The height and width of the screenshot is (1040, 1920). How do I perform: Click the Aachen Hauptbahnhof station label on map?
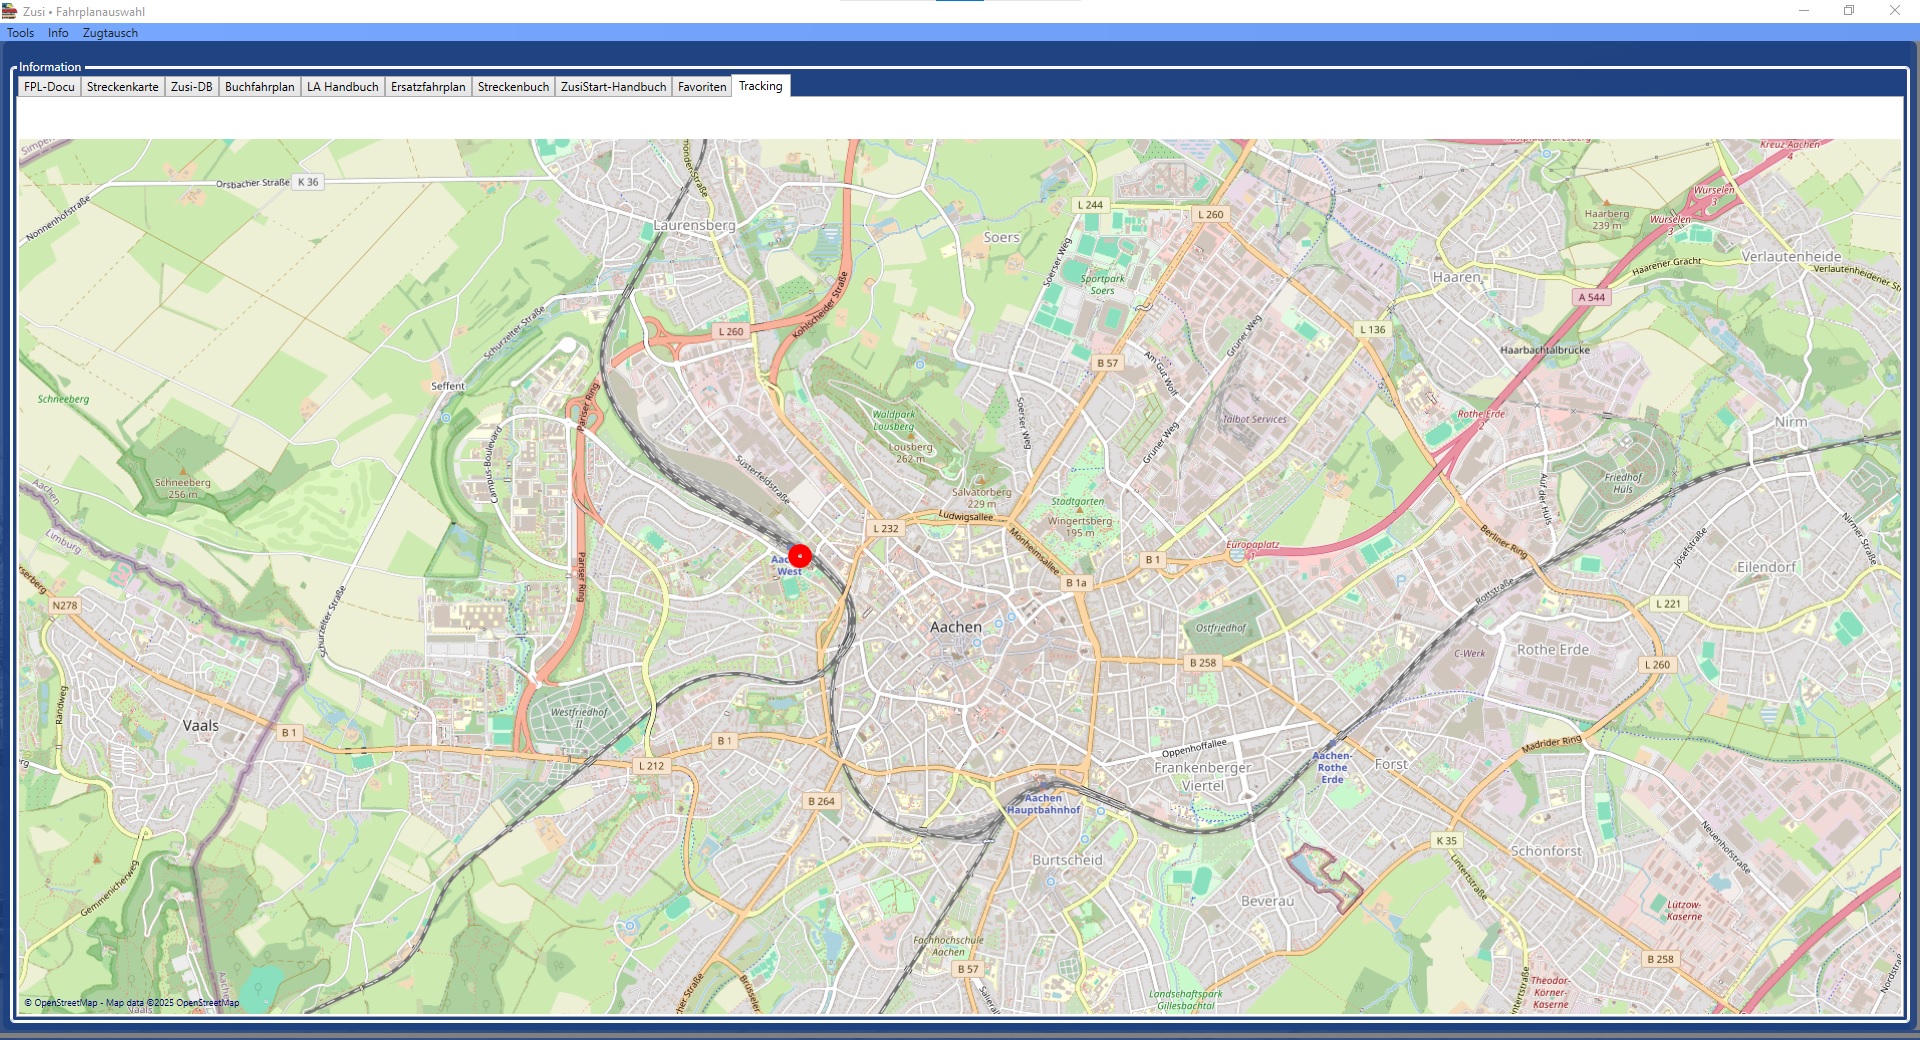[x=1043, y=804]
